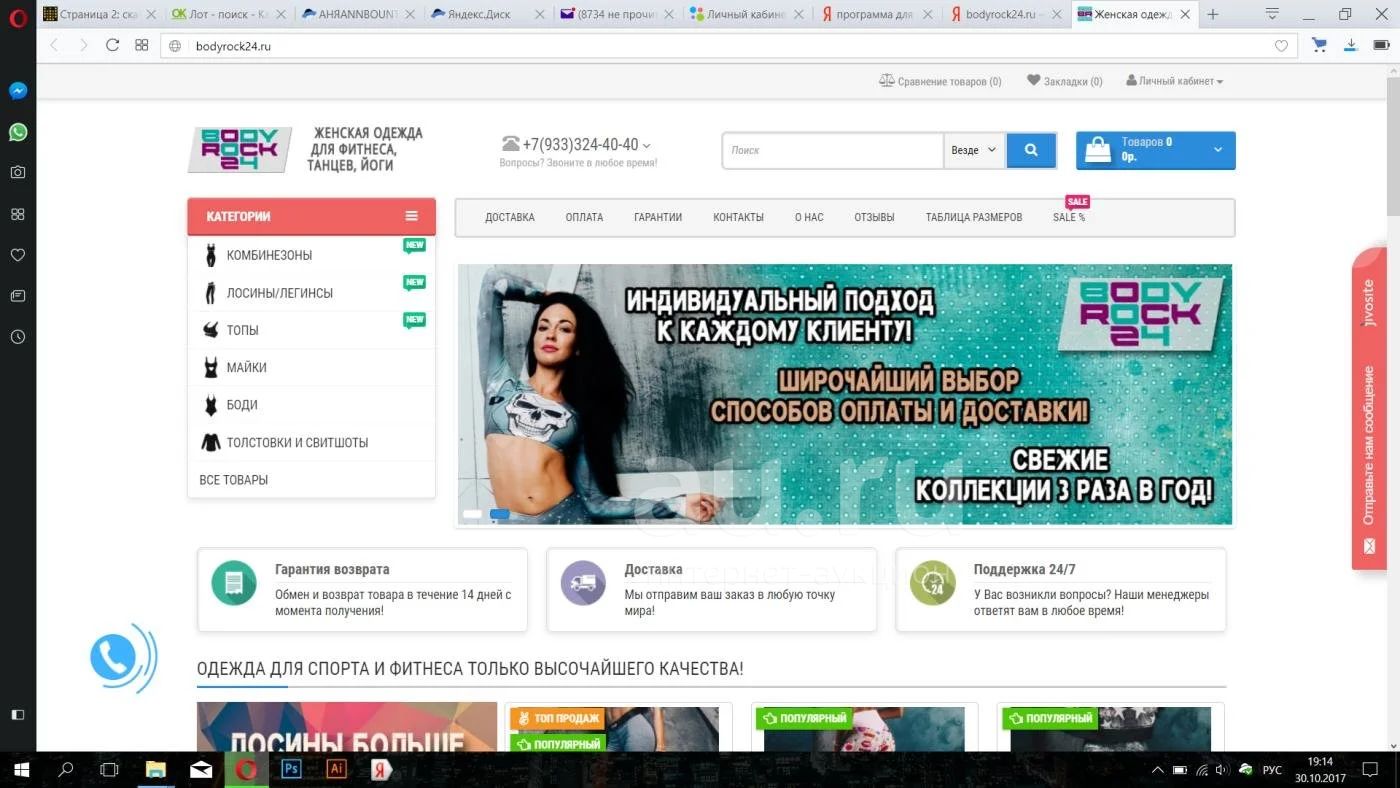Open Windows Start menu
This screenshot has height=788, width=1400.
(x=20, y=770)
